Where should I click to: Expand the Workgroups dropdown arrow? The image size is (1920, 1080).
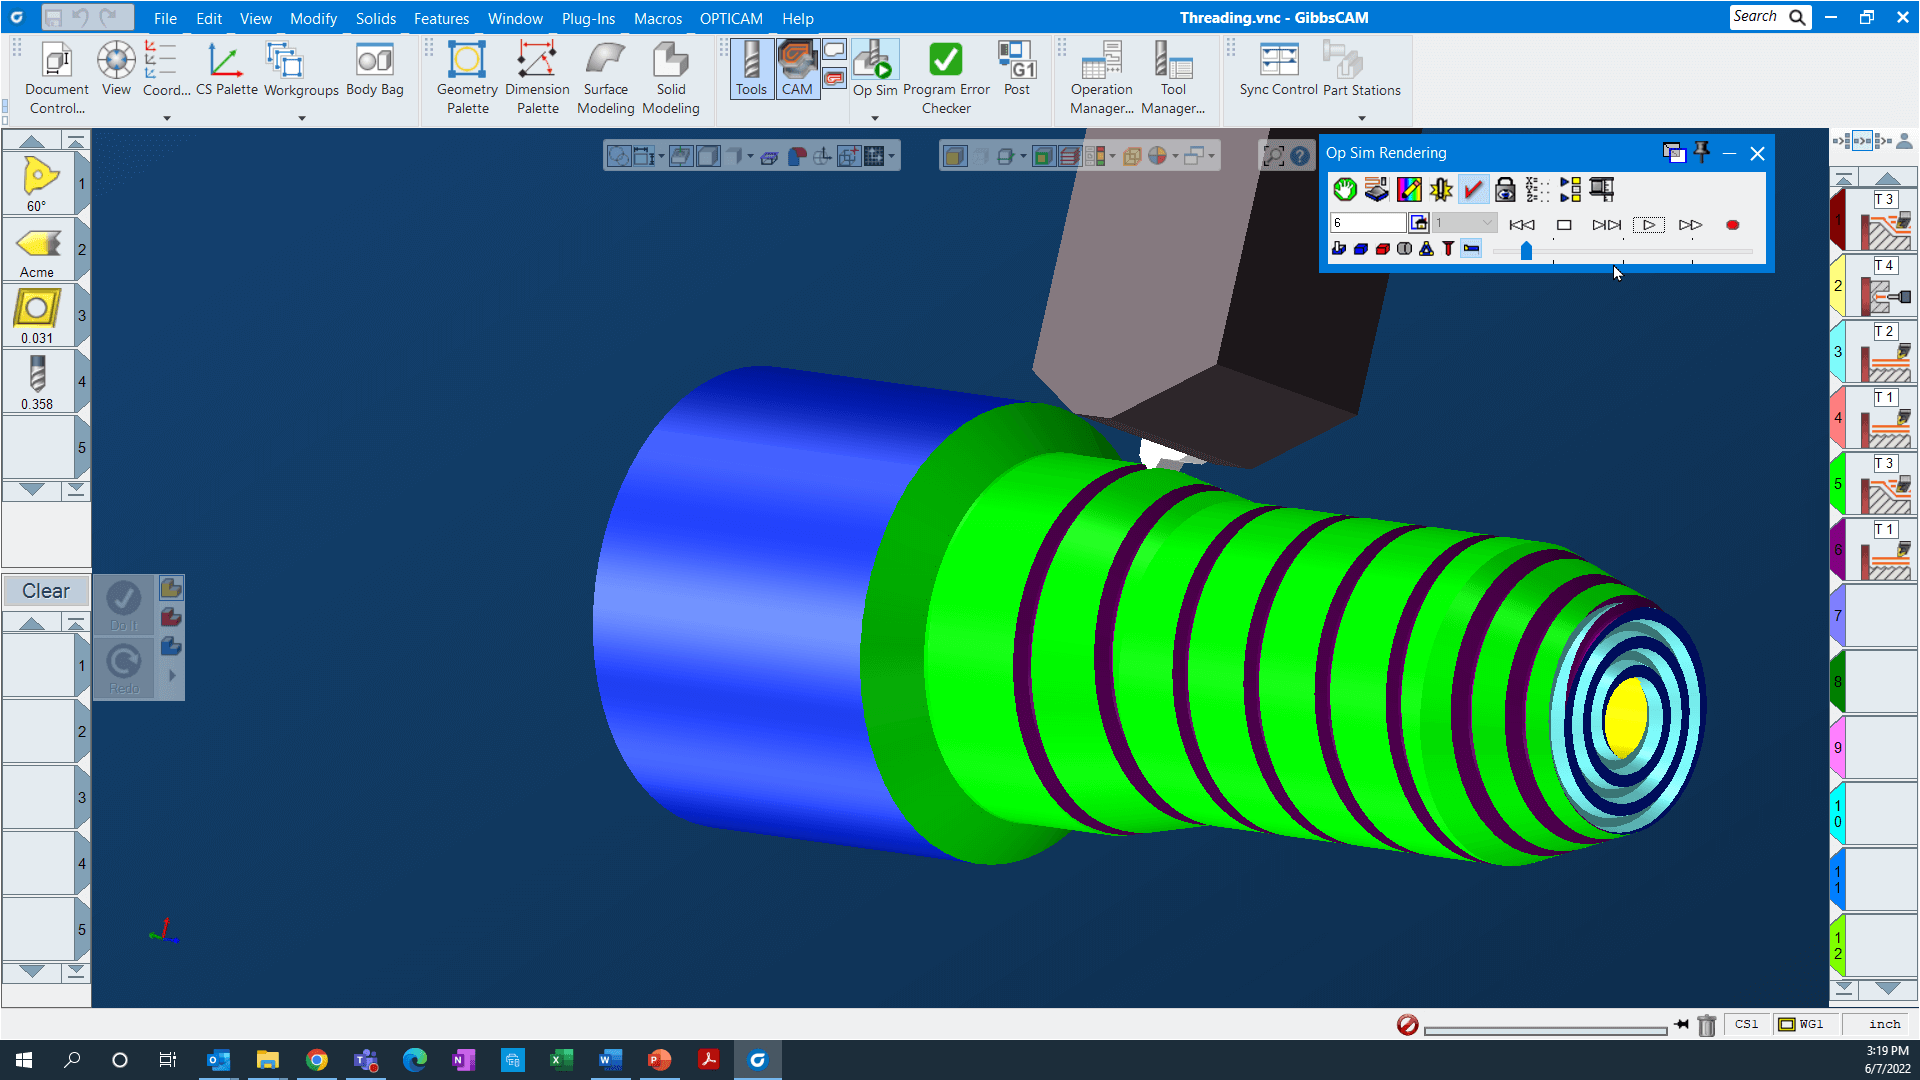[x=301, y=118]
